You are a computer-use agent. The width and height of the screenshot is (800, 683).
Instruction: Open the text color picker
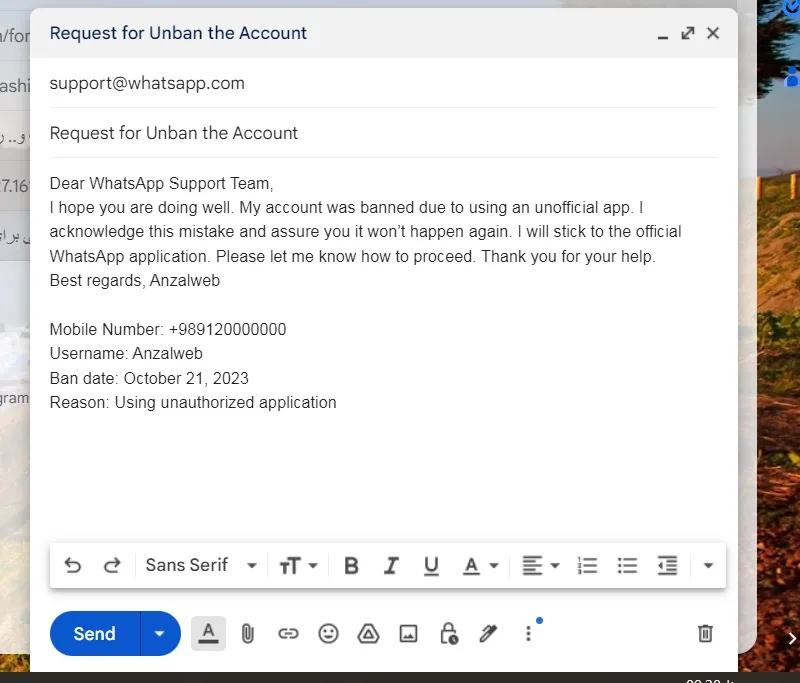[481, 566]
